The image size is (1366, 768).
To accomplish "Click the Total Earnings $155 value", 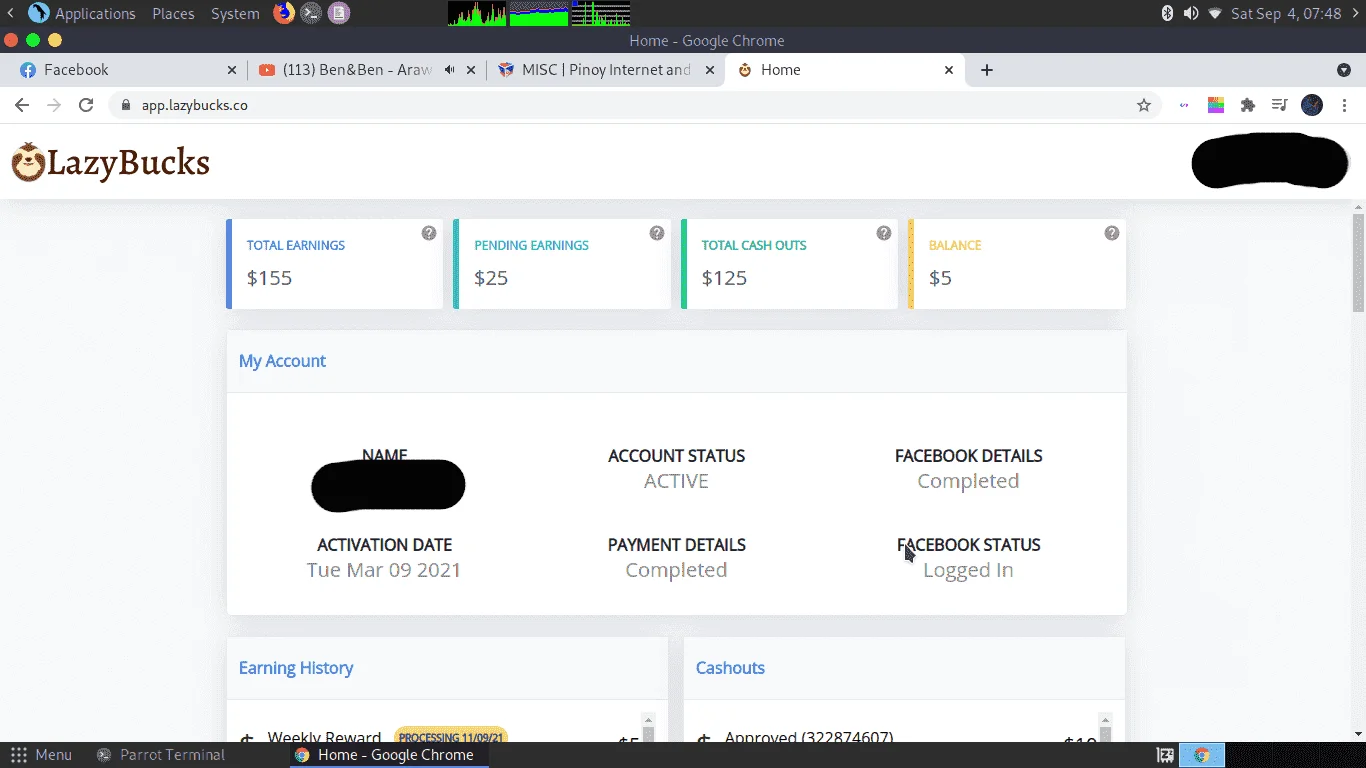I will 269,278.
